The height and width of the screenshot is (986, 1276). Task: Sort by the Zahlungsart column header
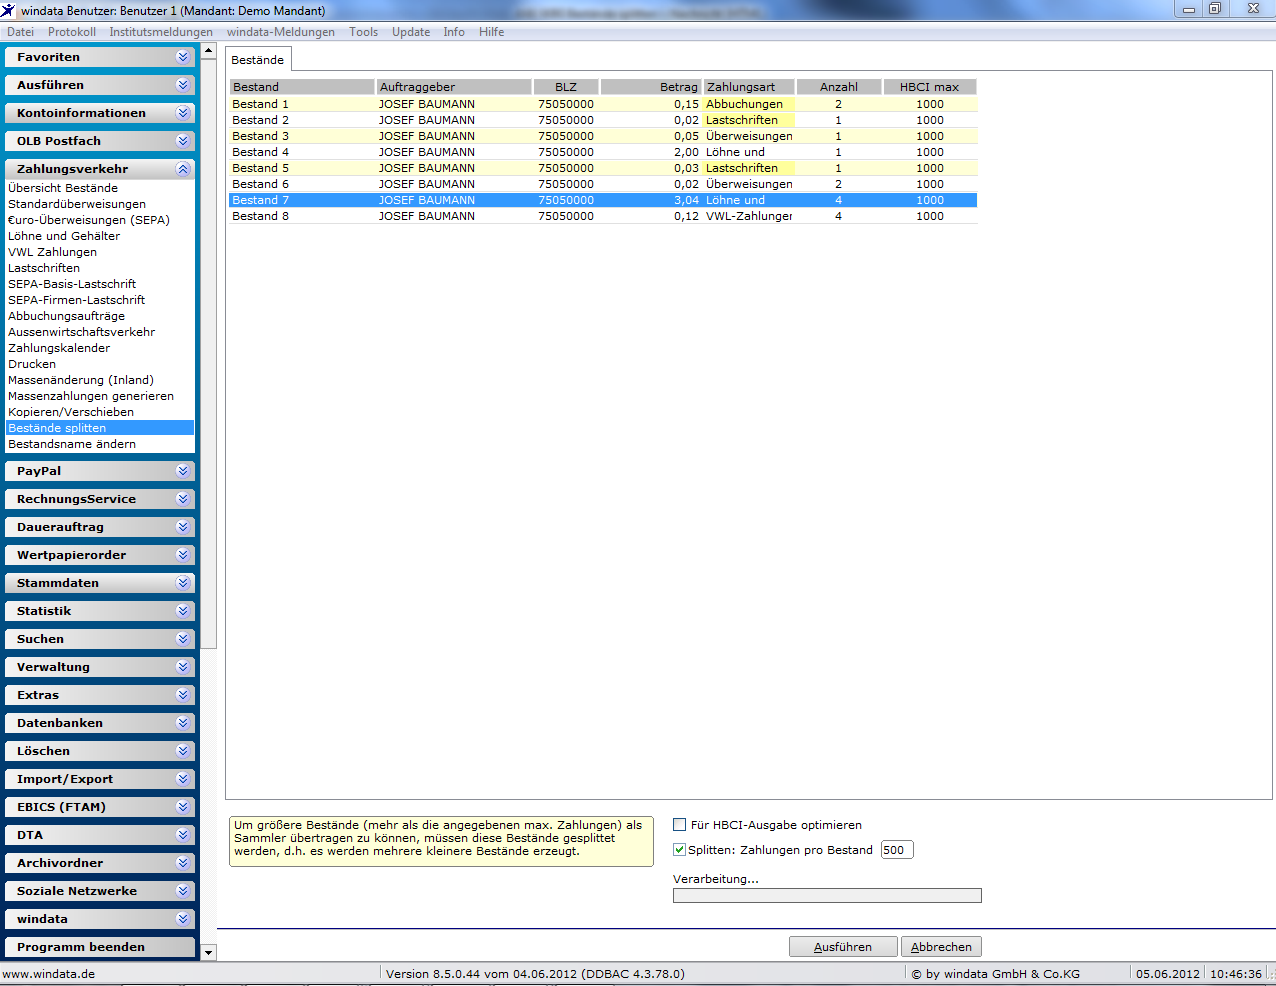749,87
